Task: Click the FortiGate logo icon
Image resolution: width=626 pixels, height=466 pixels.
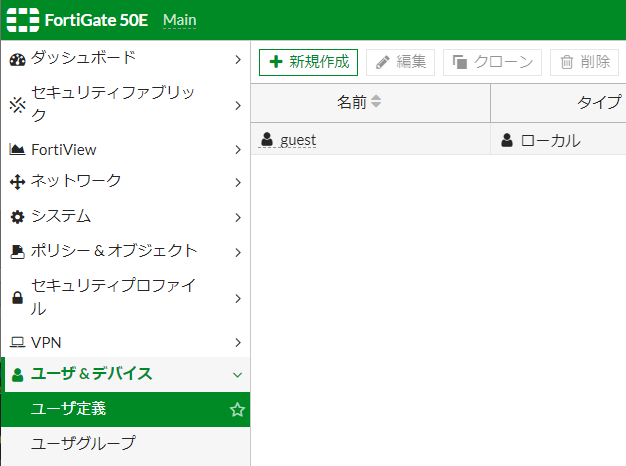Action: coord(23,20)
